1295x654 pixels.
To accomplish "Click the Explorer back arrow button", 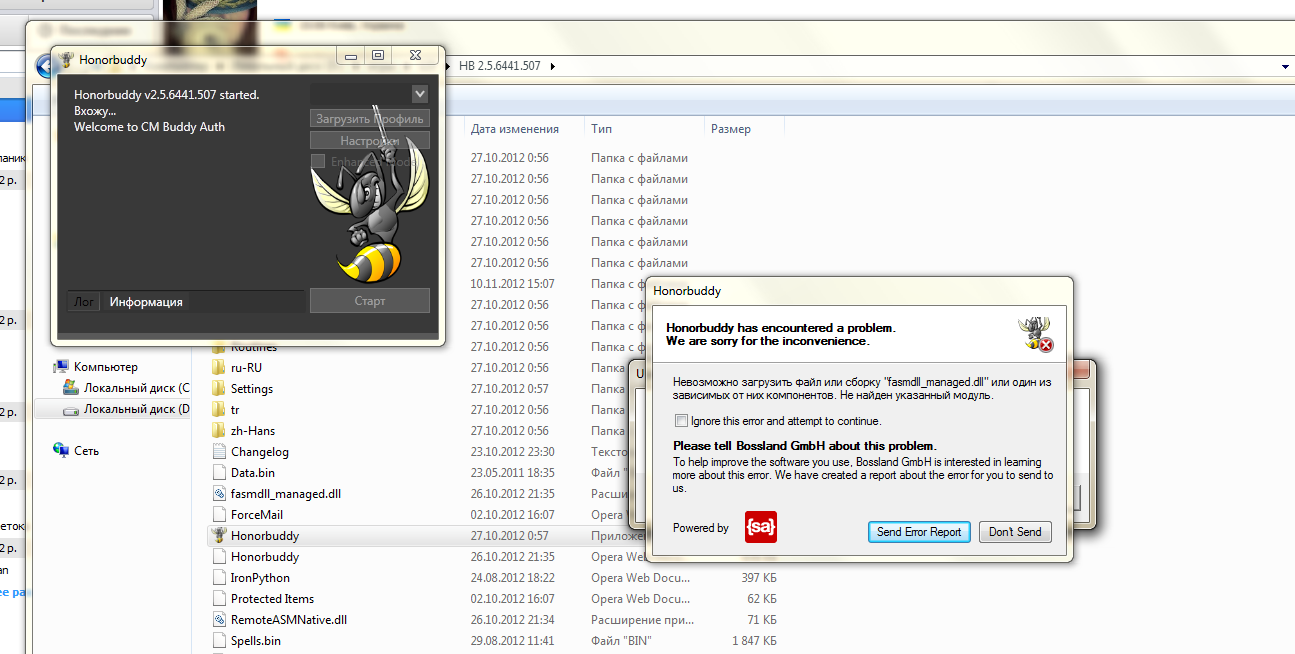I will tap(44, 67).
